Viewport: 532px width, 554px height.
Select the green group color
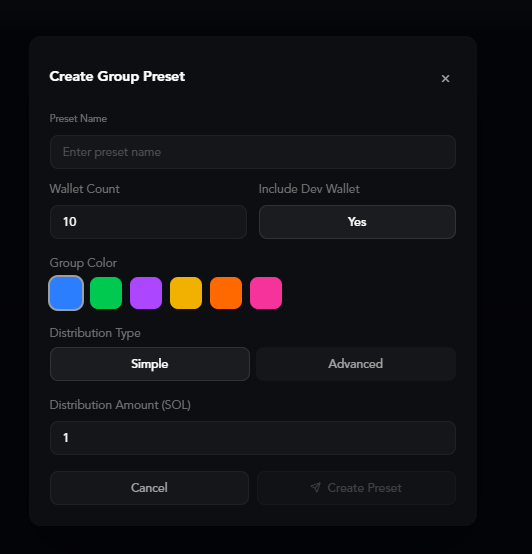pyautogui.click(x=106, y=293)
